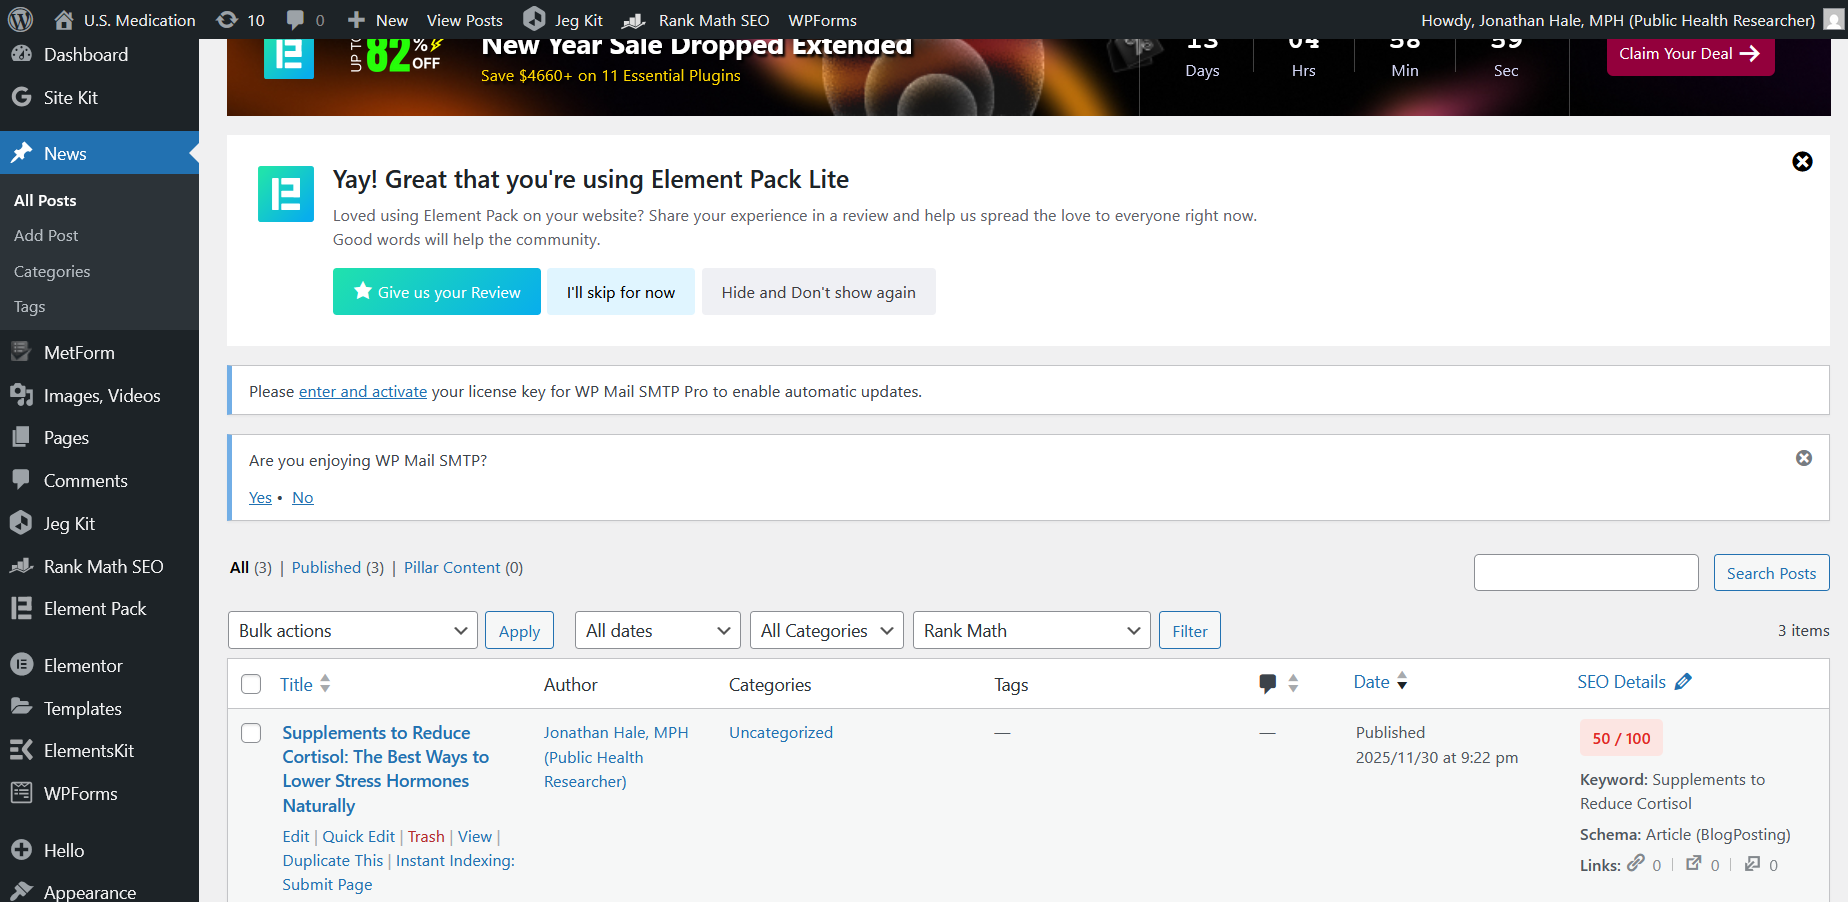Open the Bulk actions dropdown

(x=352, y=631)
